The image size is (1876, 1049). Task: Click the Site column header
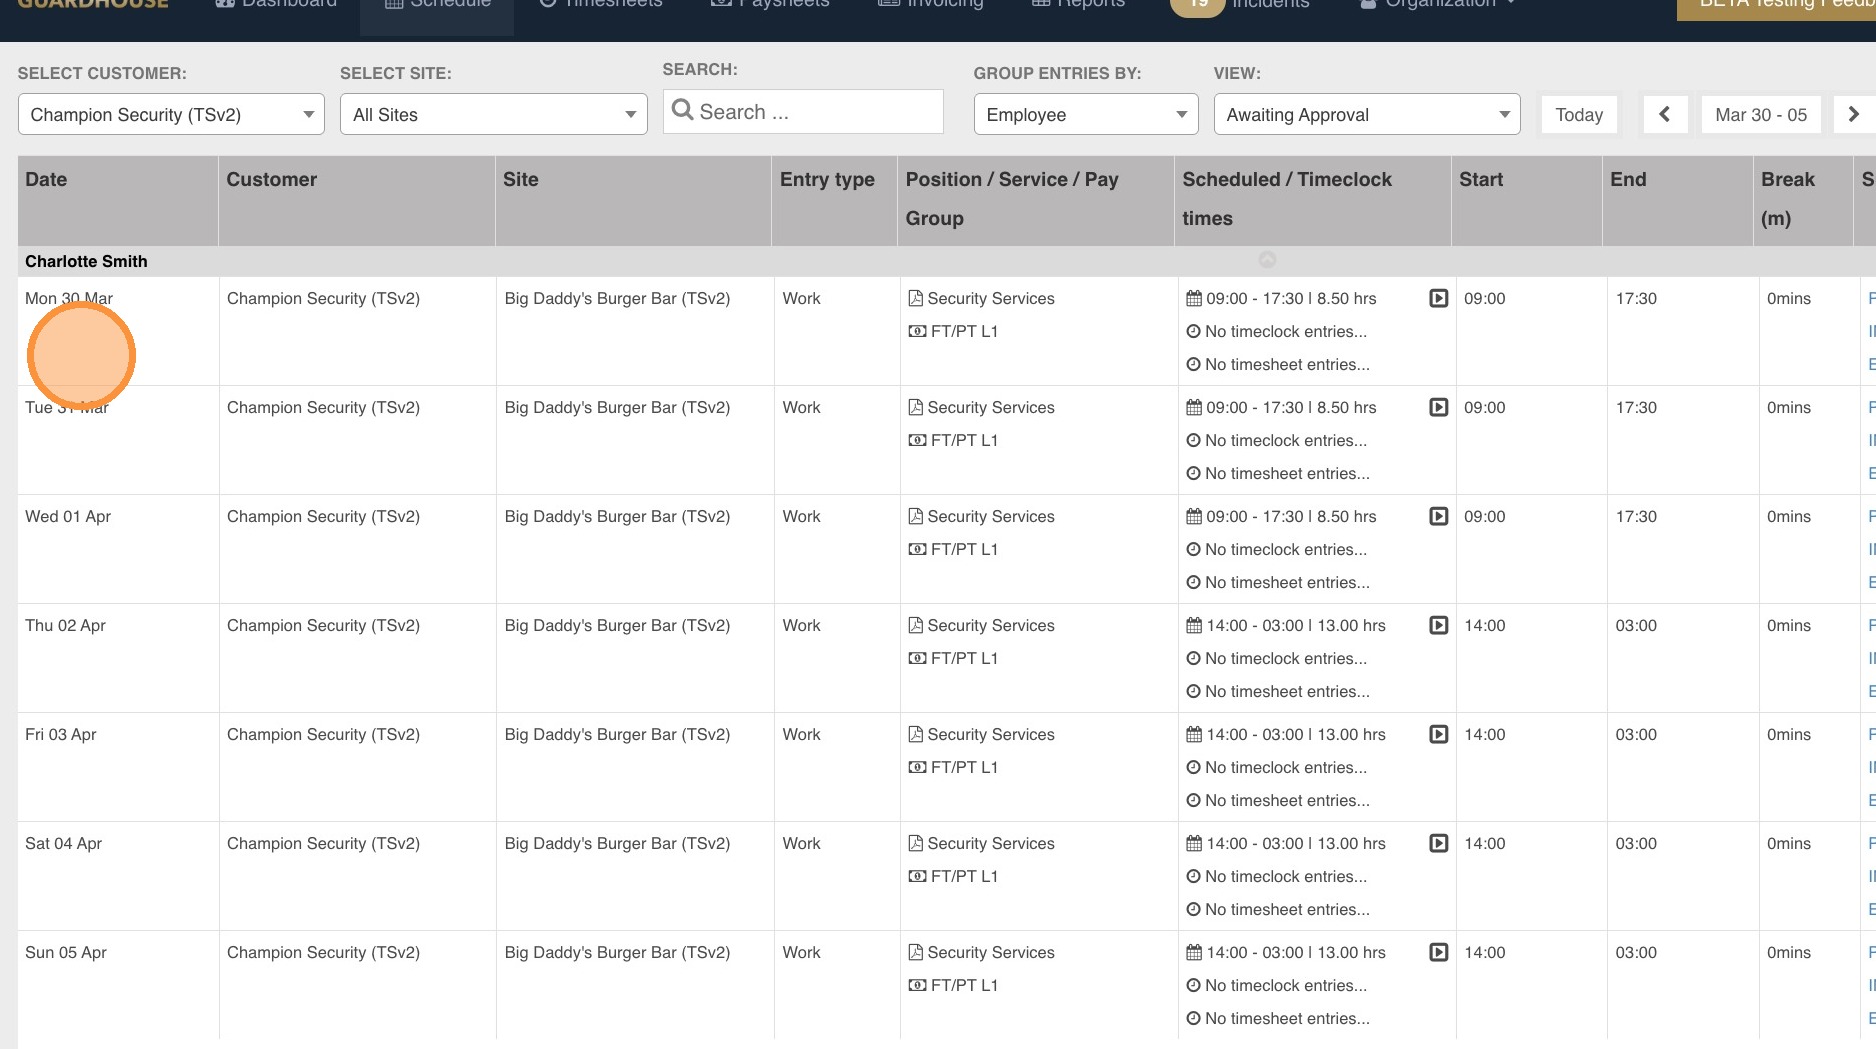coord(633,200)
